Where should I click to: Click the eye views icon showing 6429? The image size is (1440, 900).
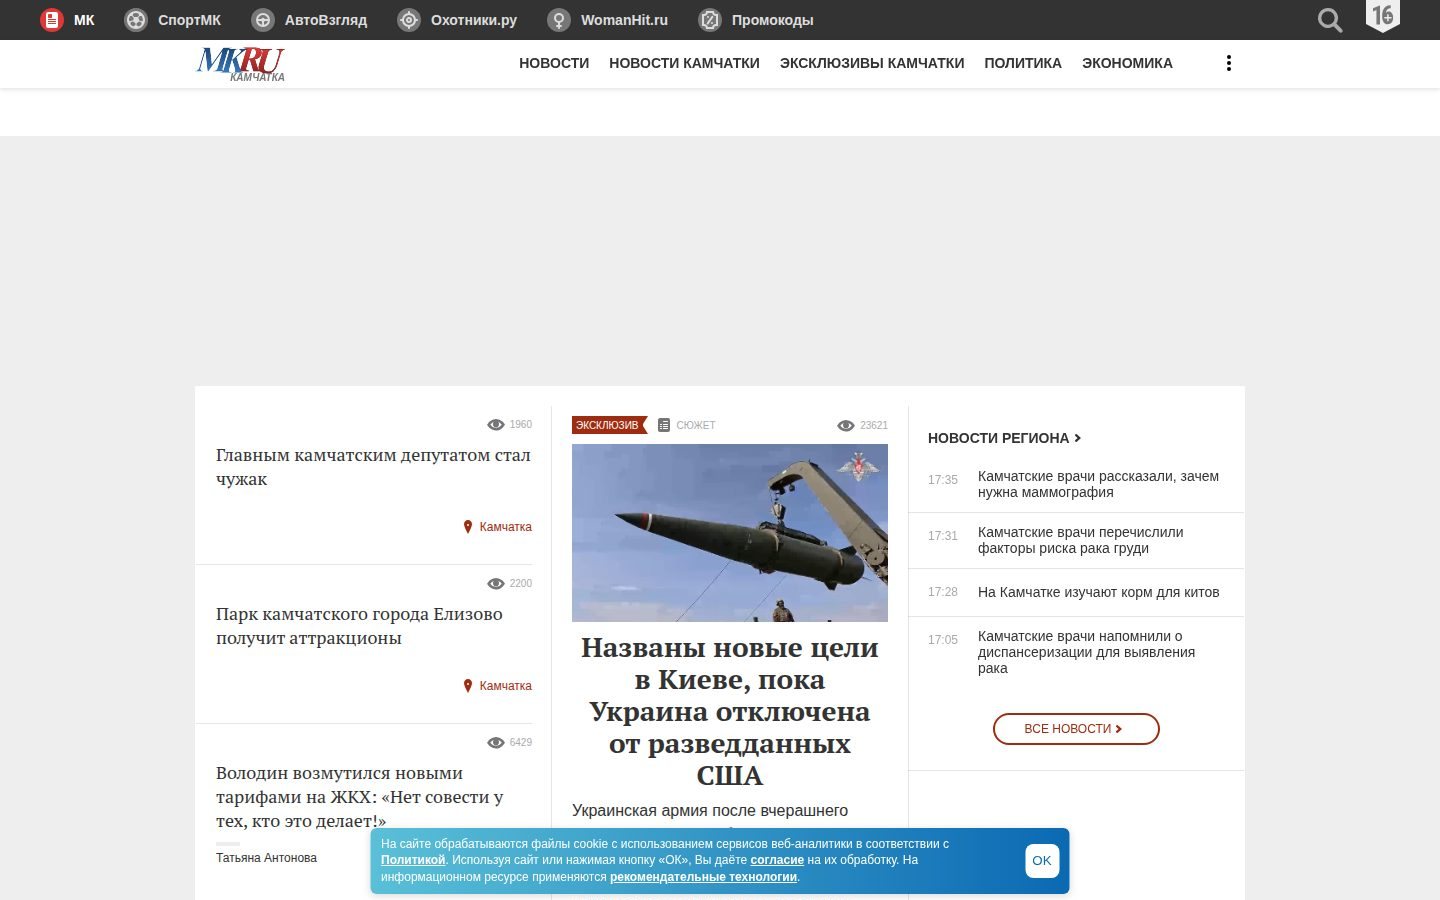coord(496,743)
